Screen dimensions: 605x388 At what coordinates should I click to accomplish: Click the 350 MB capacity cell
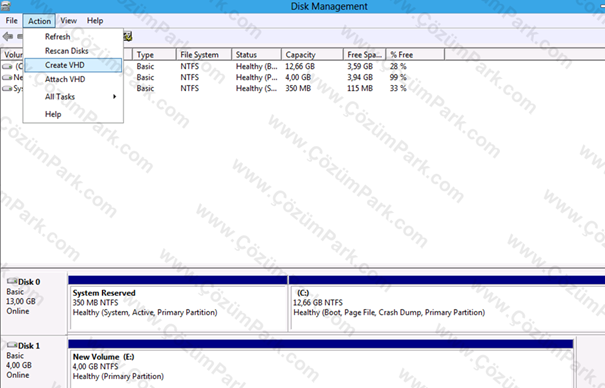point(298,89)
